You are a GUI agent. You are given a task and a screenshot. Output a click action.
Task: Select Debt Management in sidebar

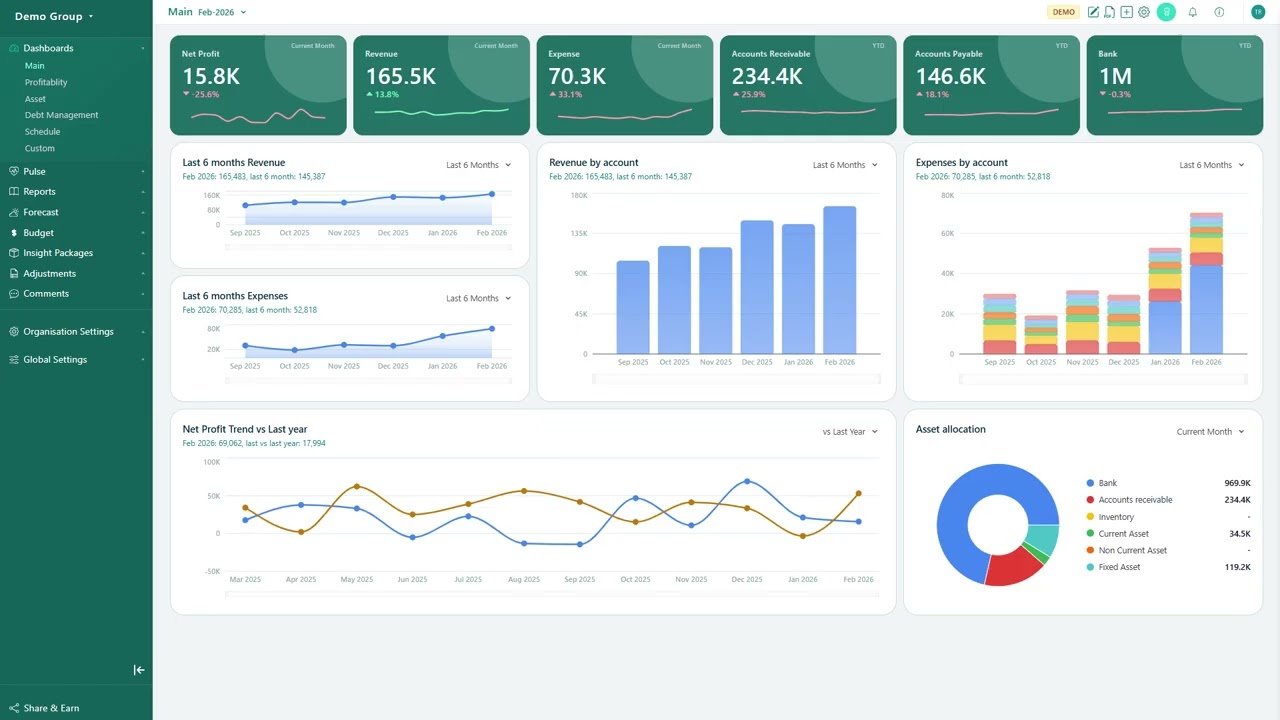coord(61,115)
